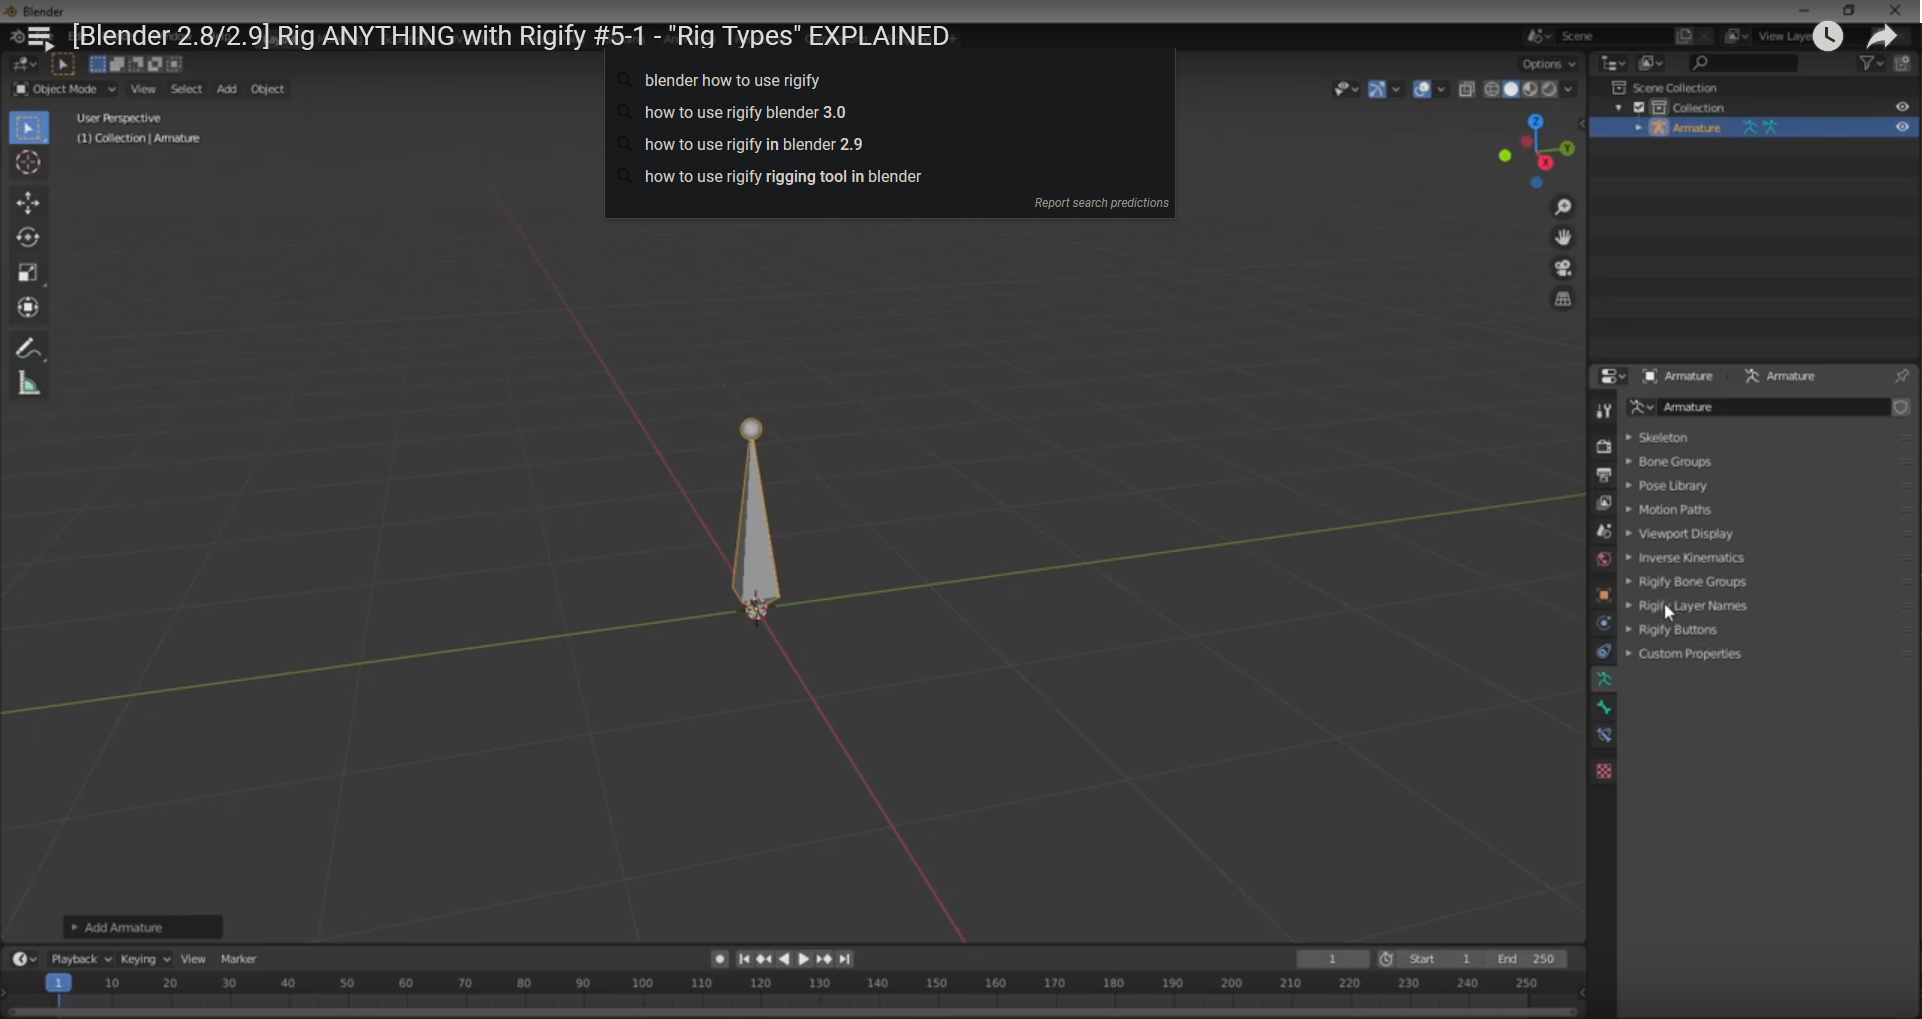Image resolution: width=1922 pixels, height=1019 pixels.
Task: Toggle the Armature fake user shield
Action: [1901, 407]
